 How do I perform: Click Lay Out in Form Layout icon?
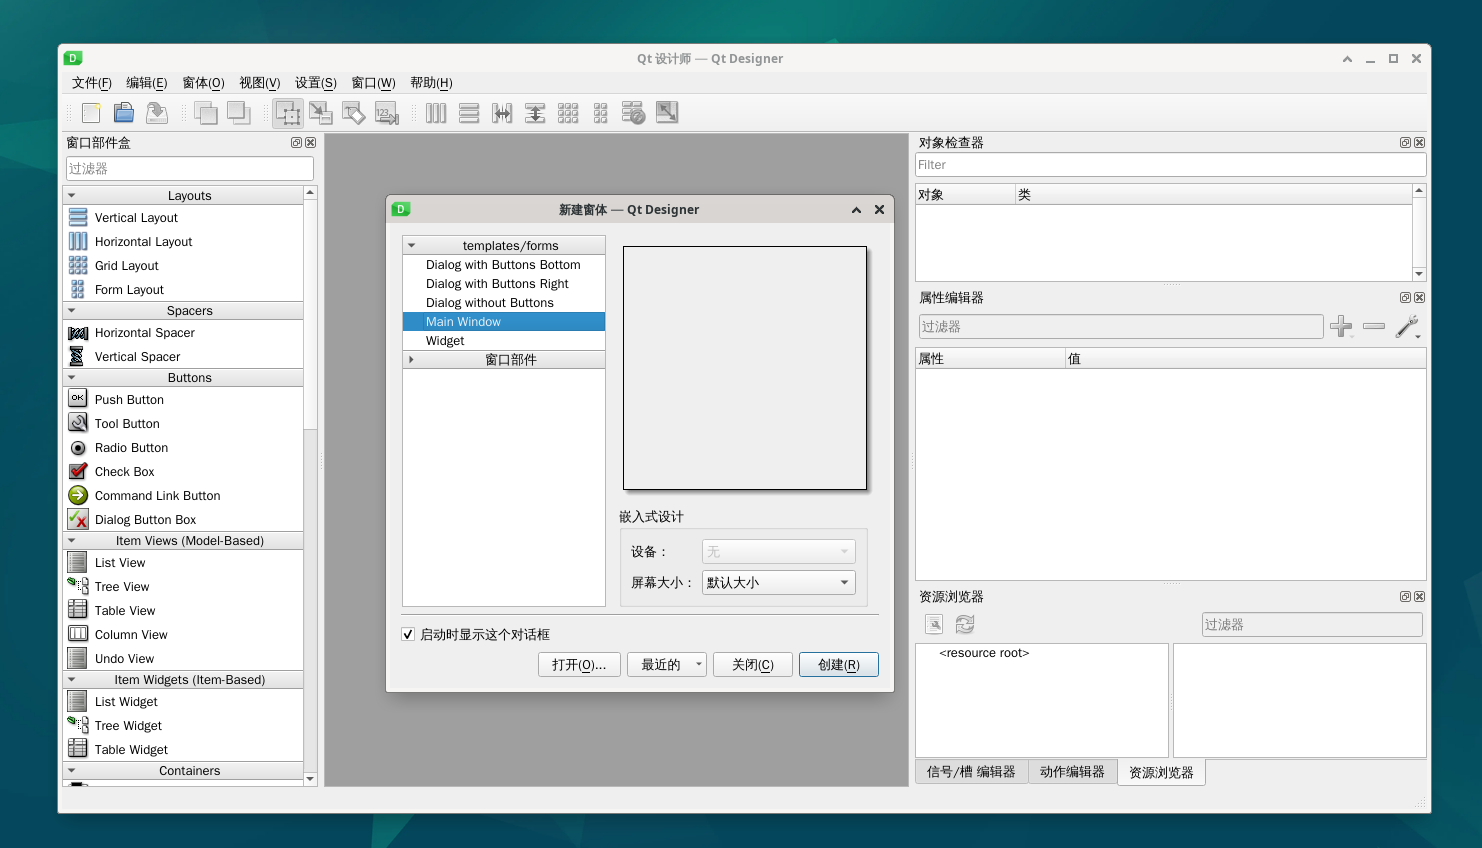pos(601,113)
